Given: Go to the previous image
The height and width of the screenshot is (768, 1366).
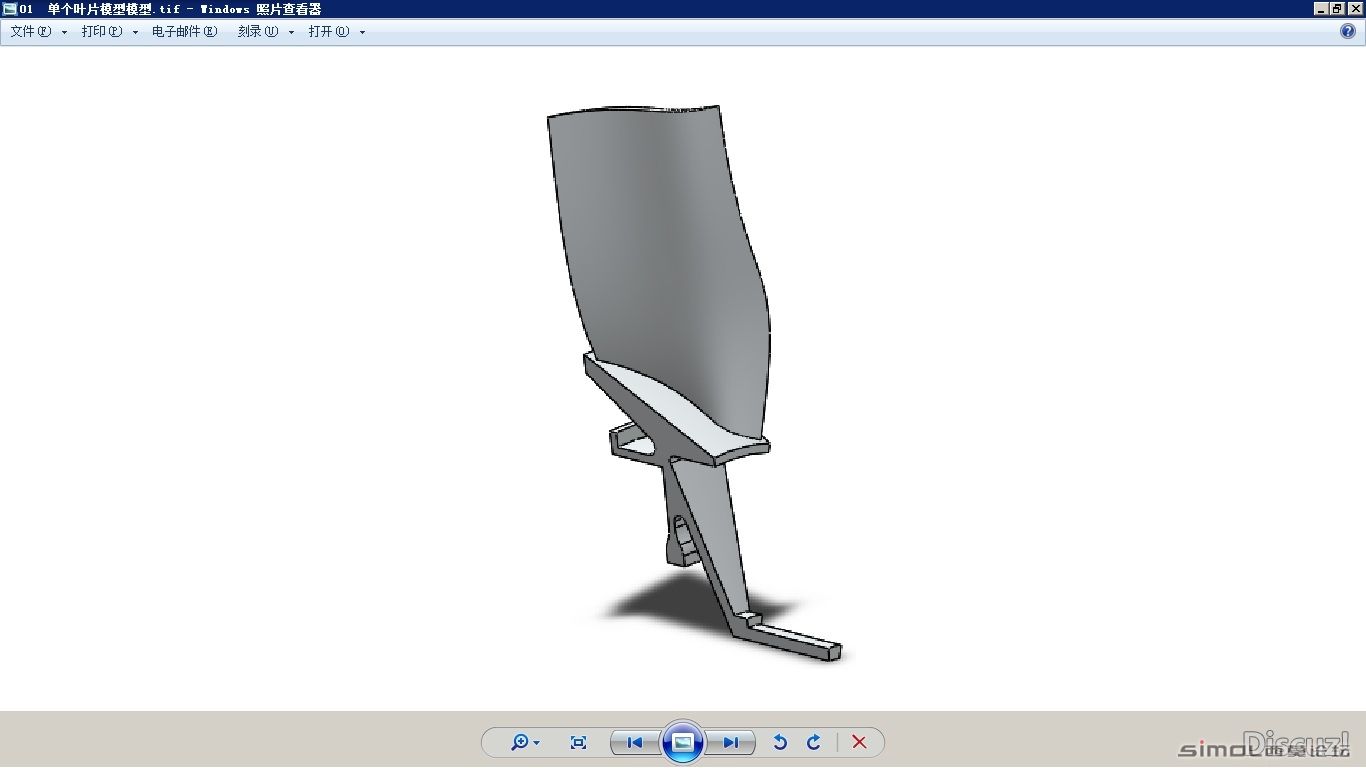Looking at the screenshot, I should tap(635, 742).
